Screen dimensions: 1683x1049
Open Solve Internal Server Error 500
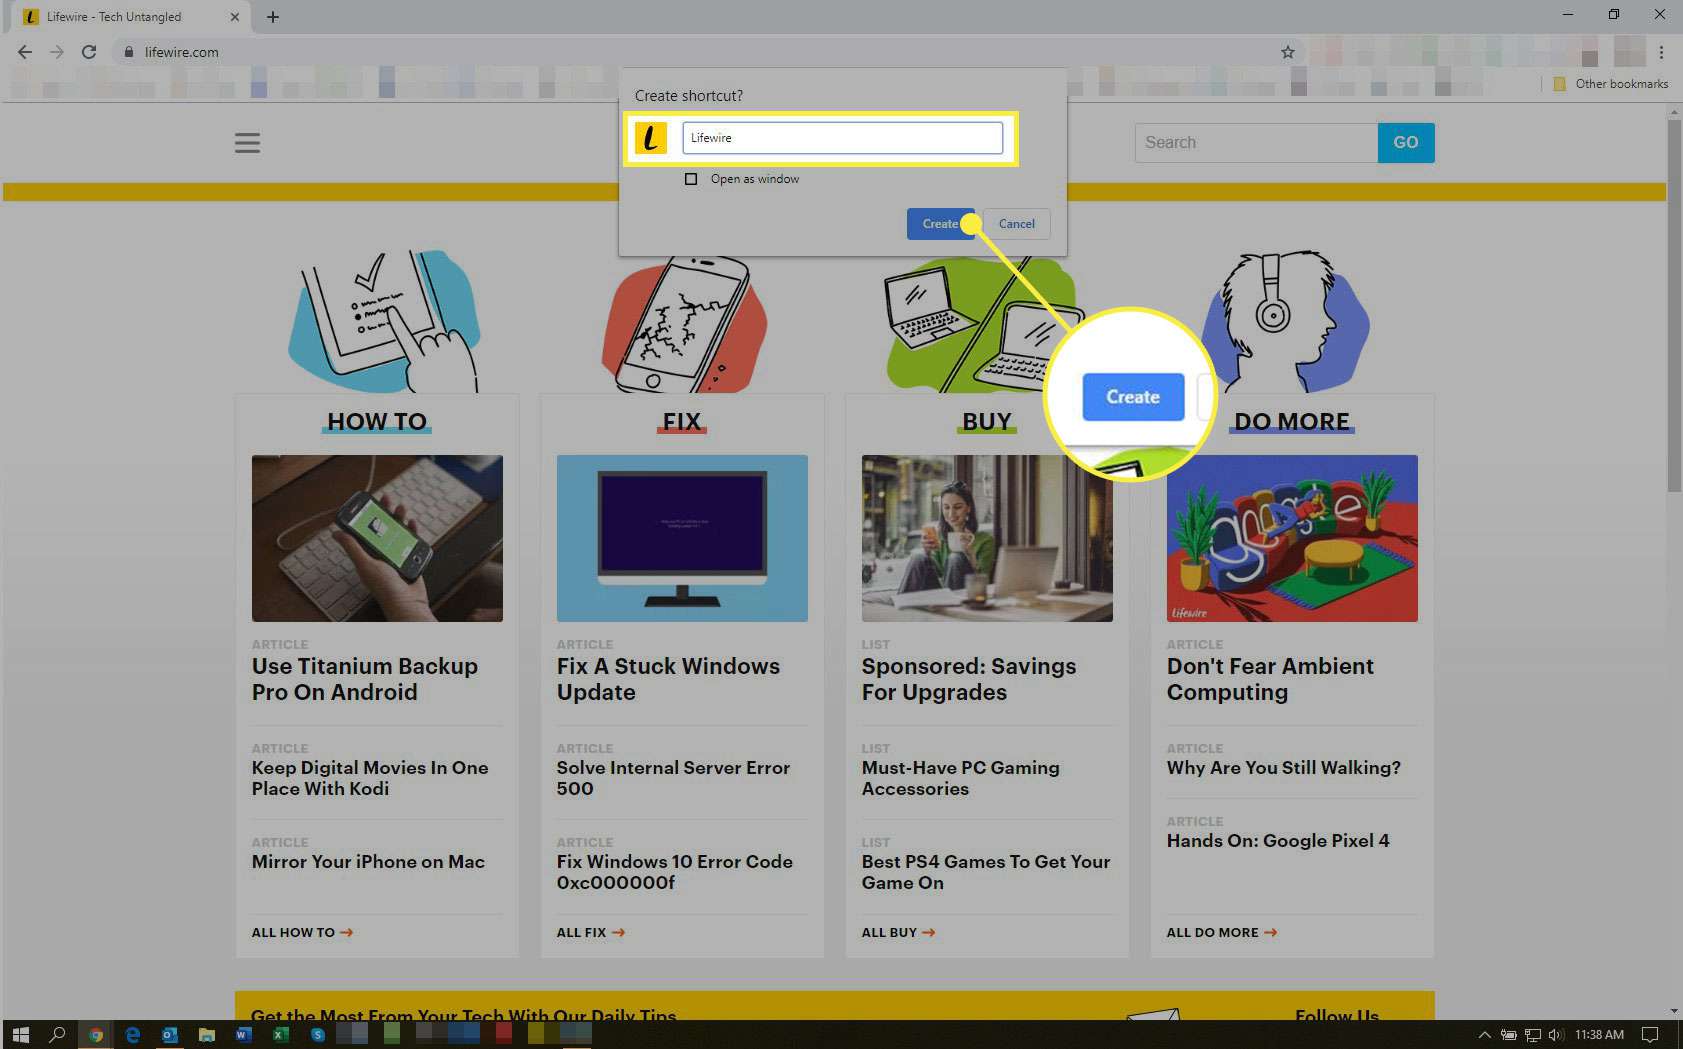tap(673, 778)
